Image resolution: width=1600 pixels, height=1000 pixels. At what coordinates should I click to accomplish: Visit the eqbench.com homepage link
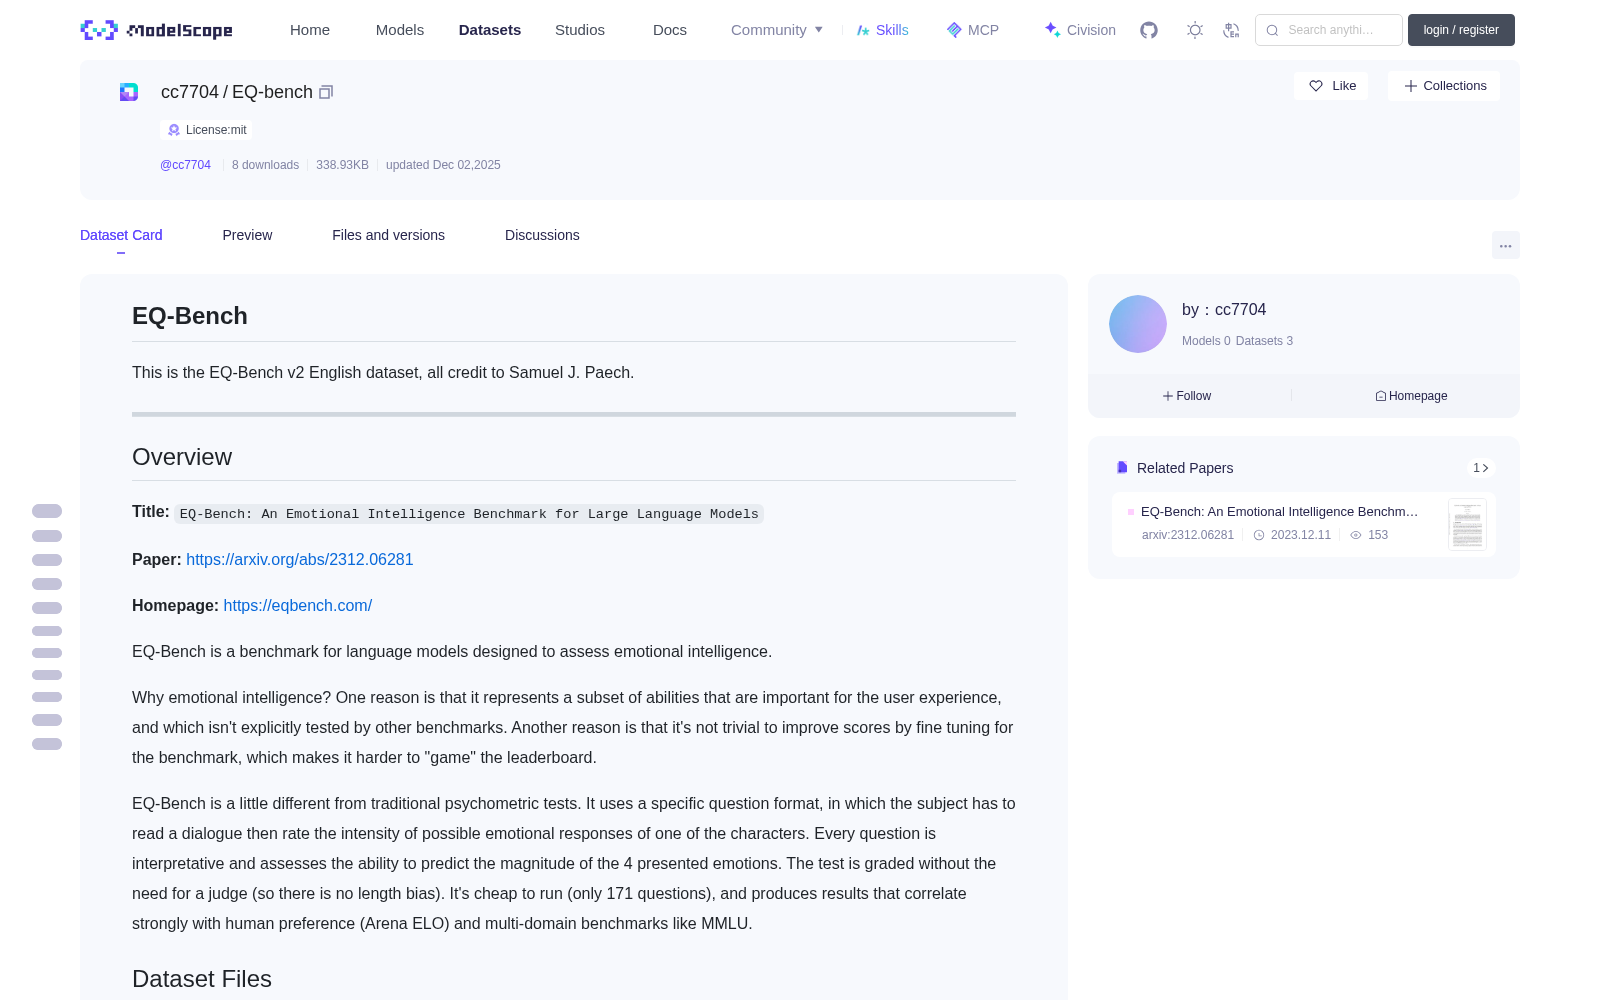tap(298, 606)
